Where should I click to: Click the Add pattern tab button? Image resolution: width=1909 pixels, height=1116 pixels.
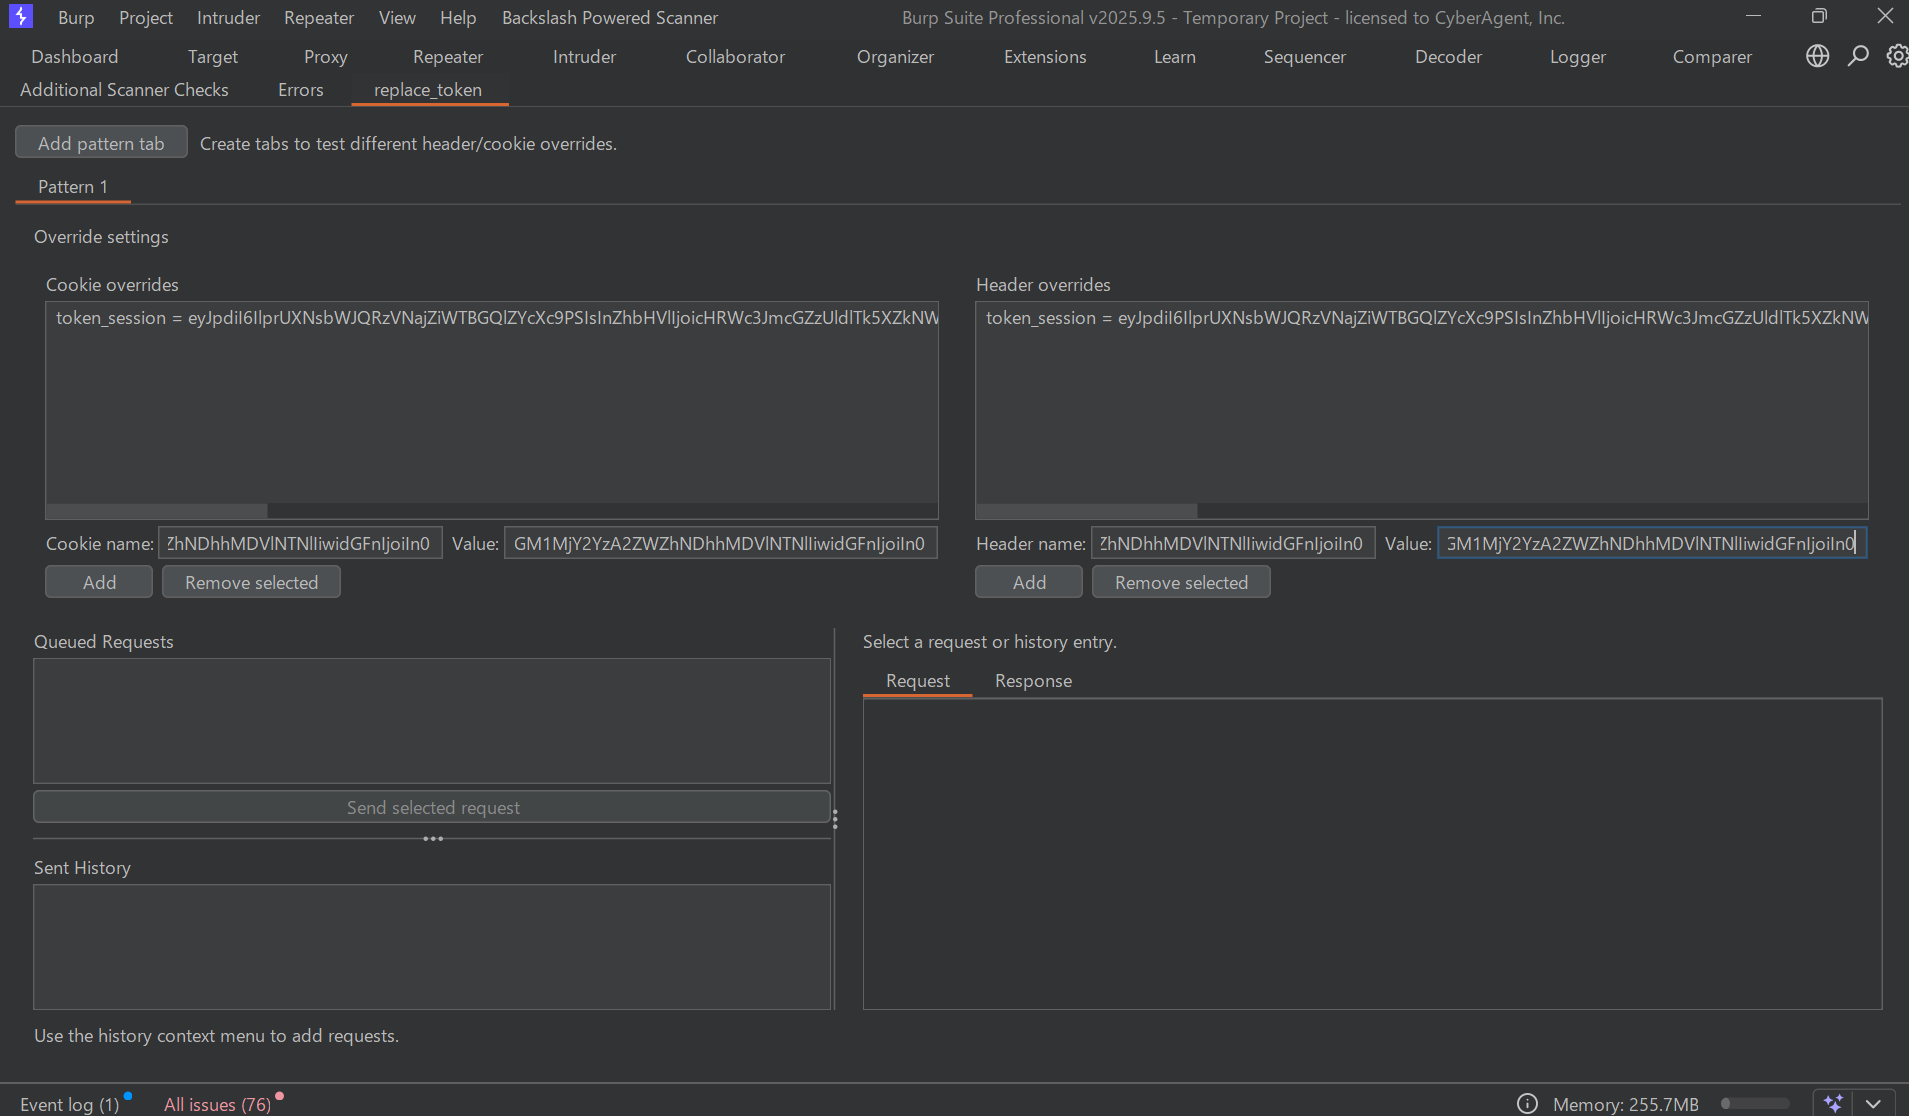(x=101, y=143)
